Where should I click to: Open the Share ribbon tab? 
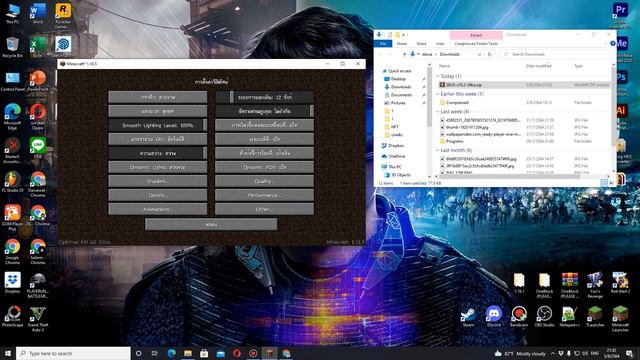(421, 44)
